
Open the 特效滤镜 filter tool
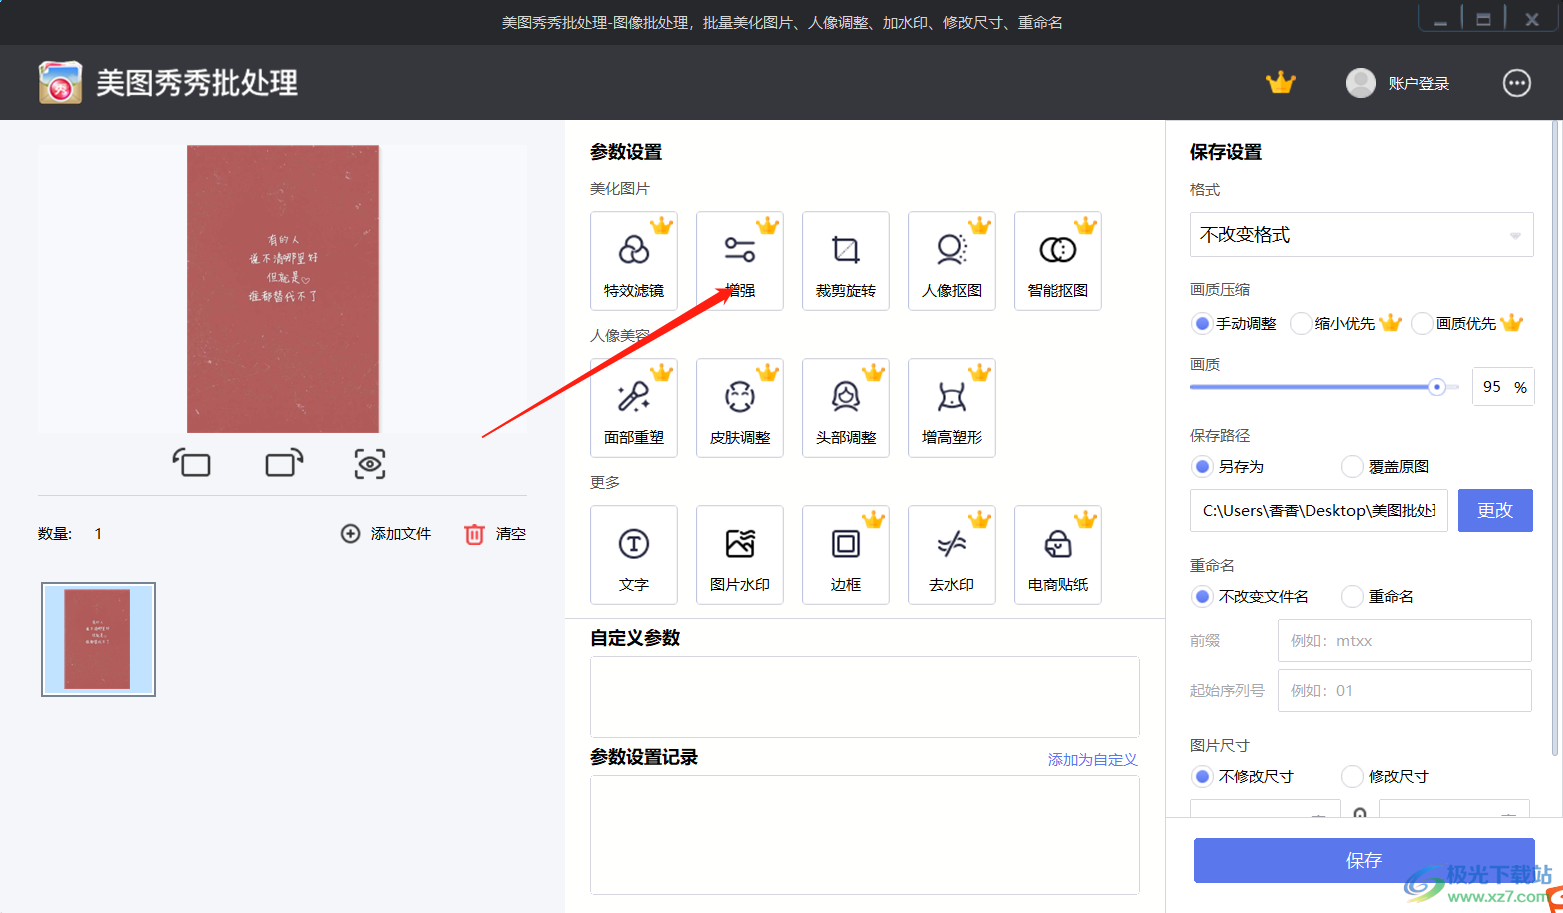[x=634, y=261]
